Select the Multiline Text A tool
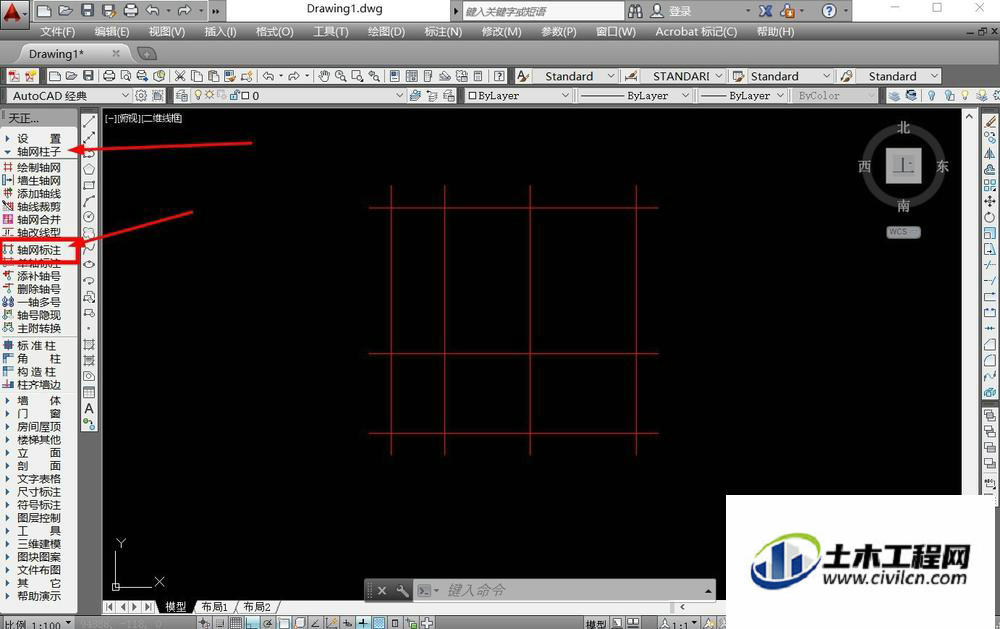 pyautogui.click(x=89, y=408)
